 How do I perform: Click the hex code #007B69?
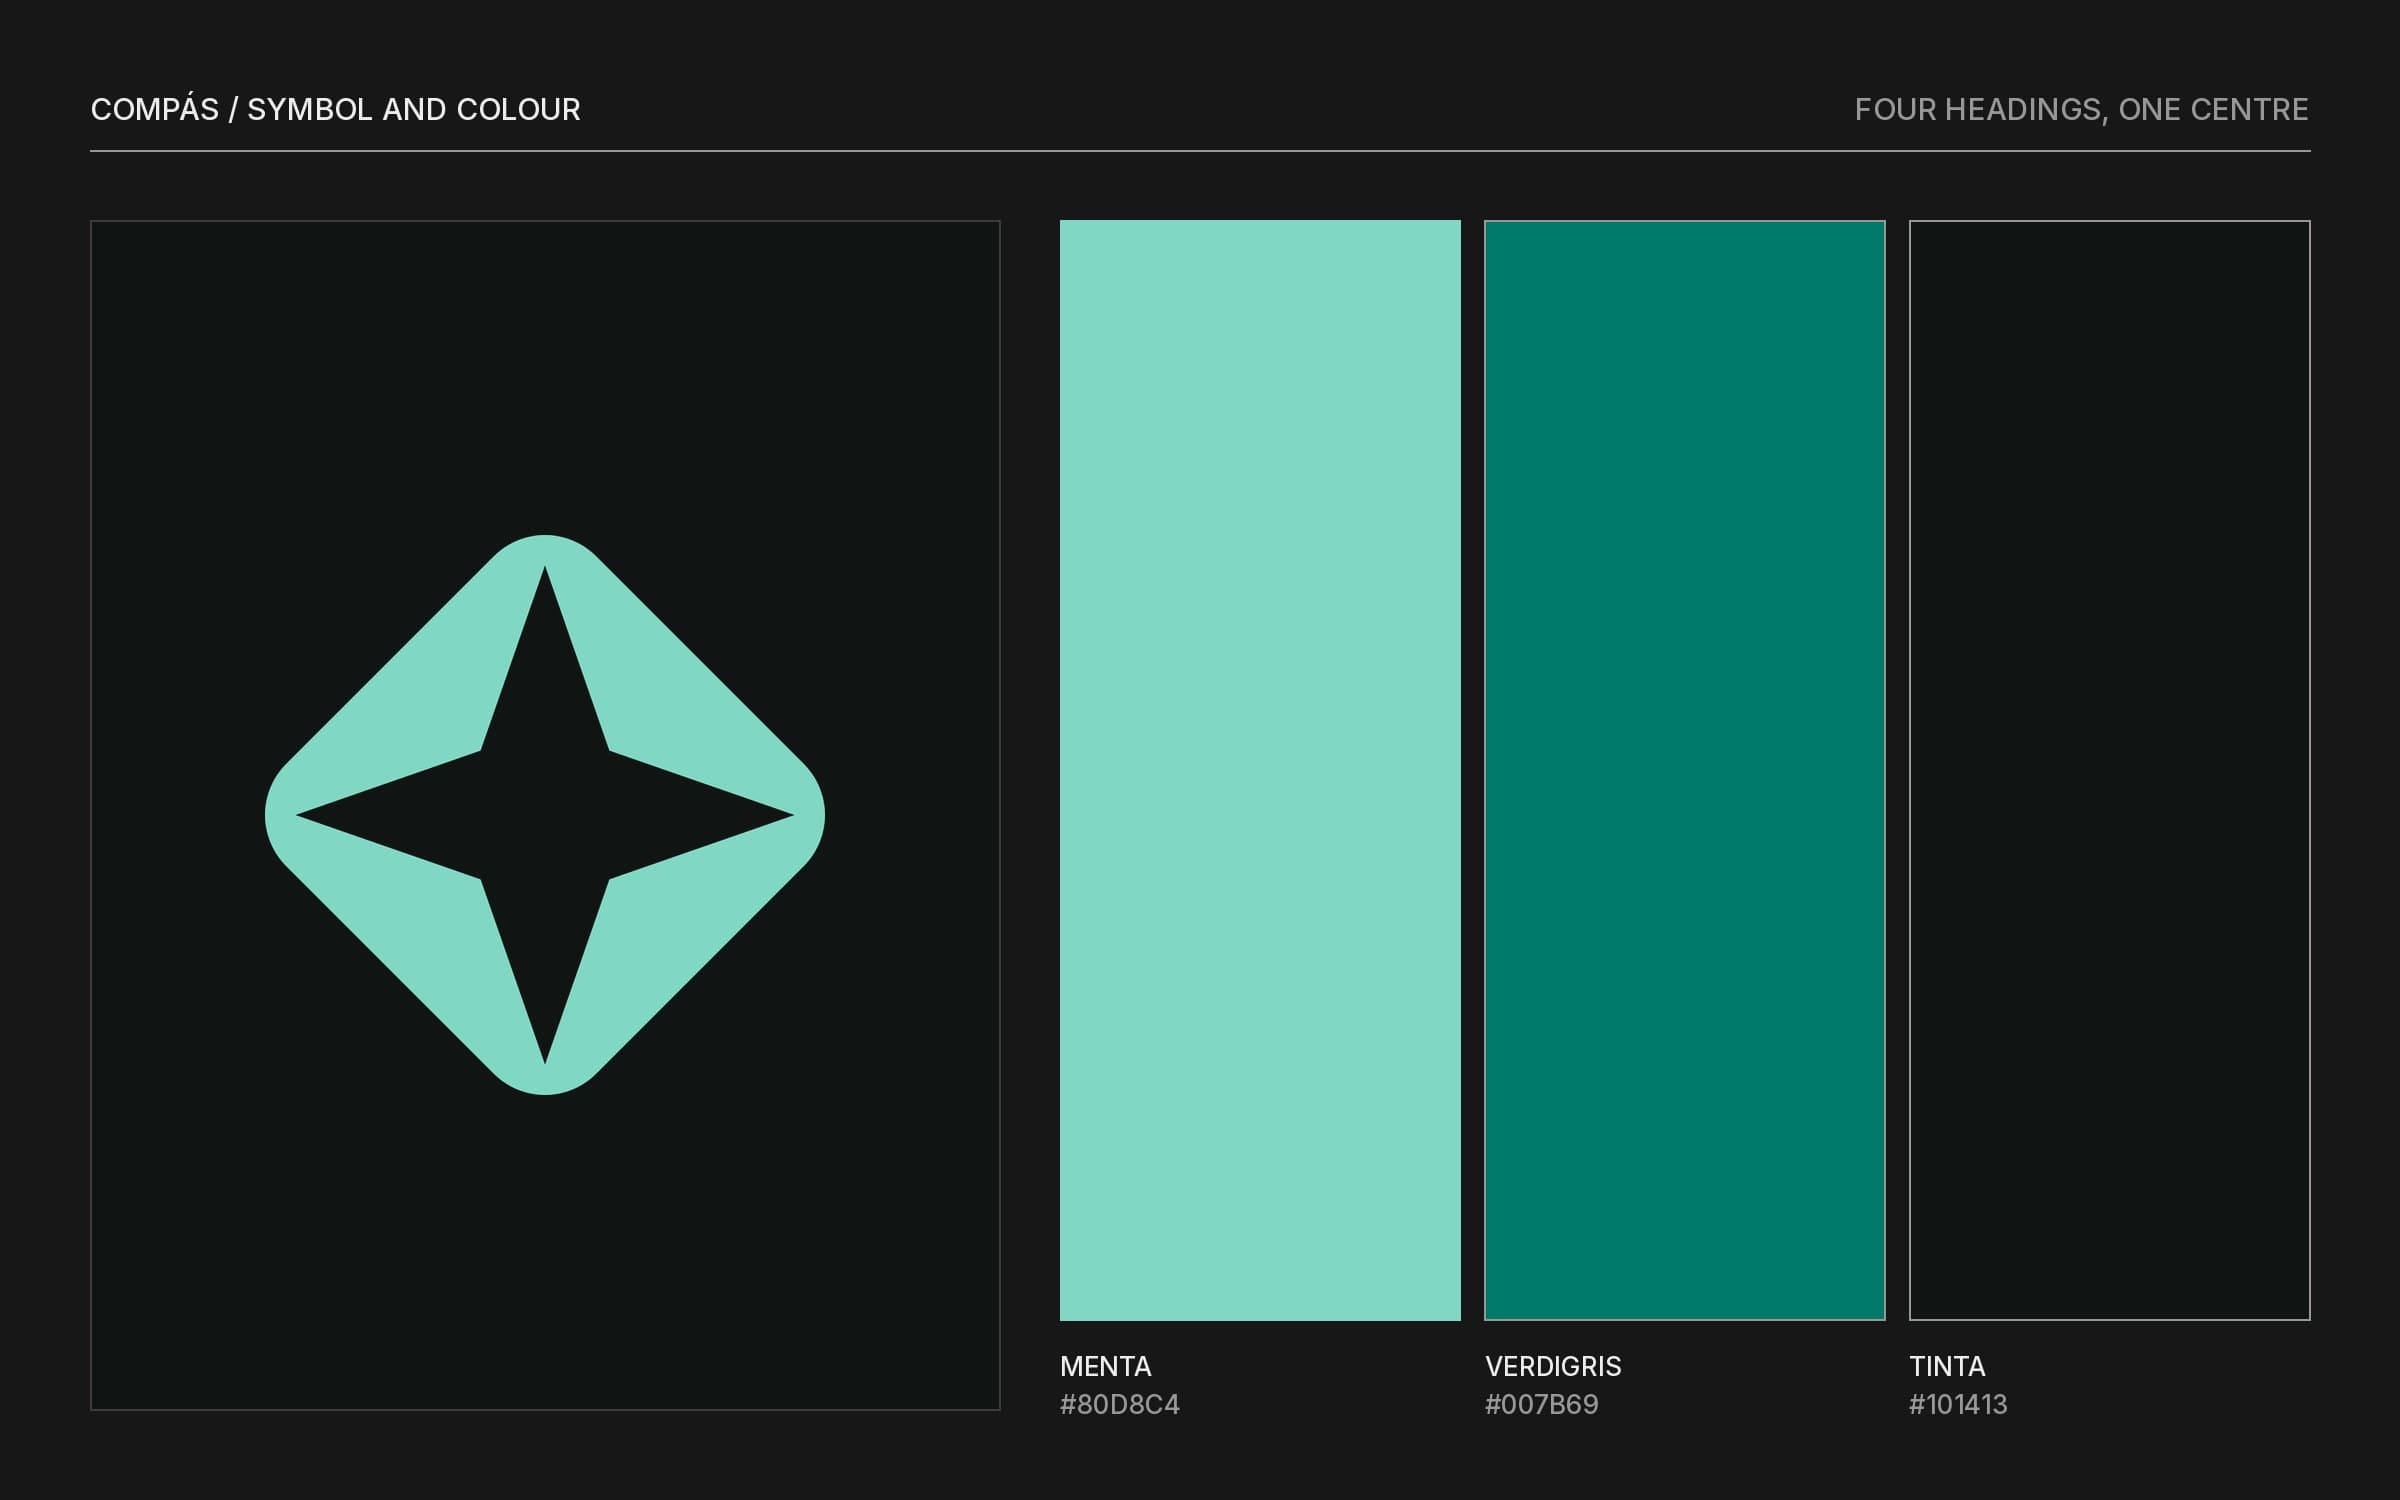coord(1542,1404)
